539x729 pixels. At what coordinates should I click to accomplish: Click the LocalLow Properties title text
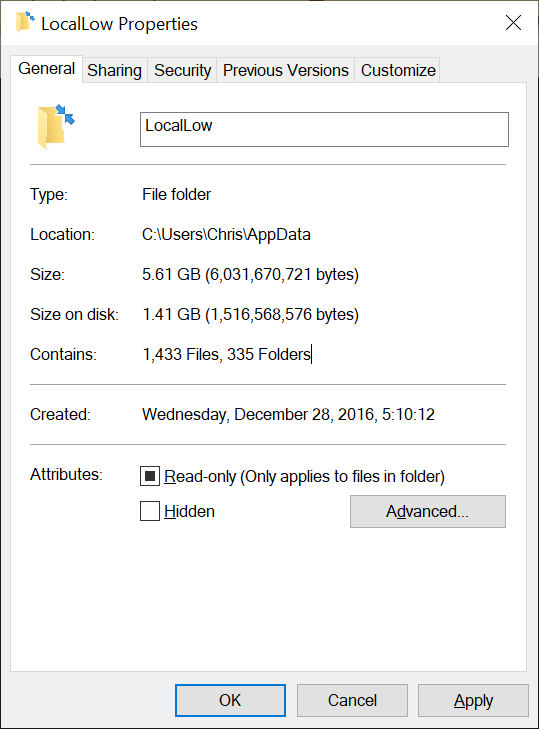point(120,24)
